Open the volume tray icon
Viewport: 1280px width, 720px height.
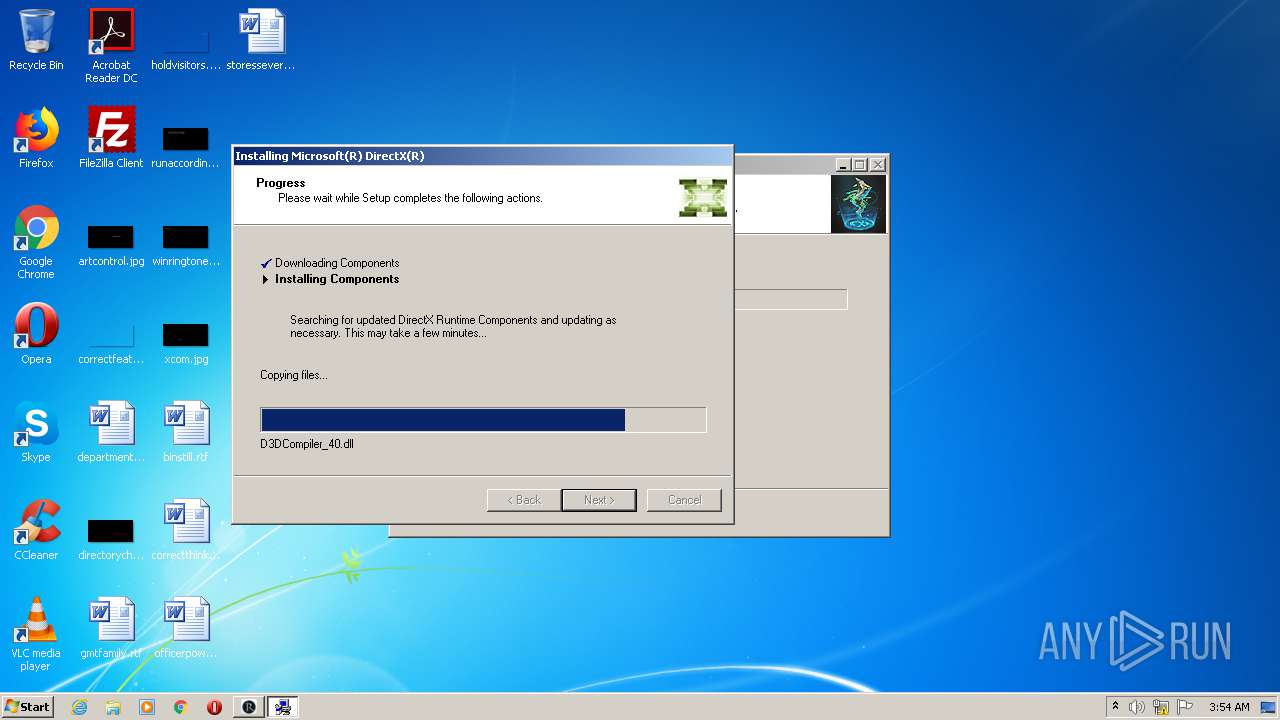pos(1137,707)
